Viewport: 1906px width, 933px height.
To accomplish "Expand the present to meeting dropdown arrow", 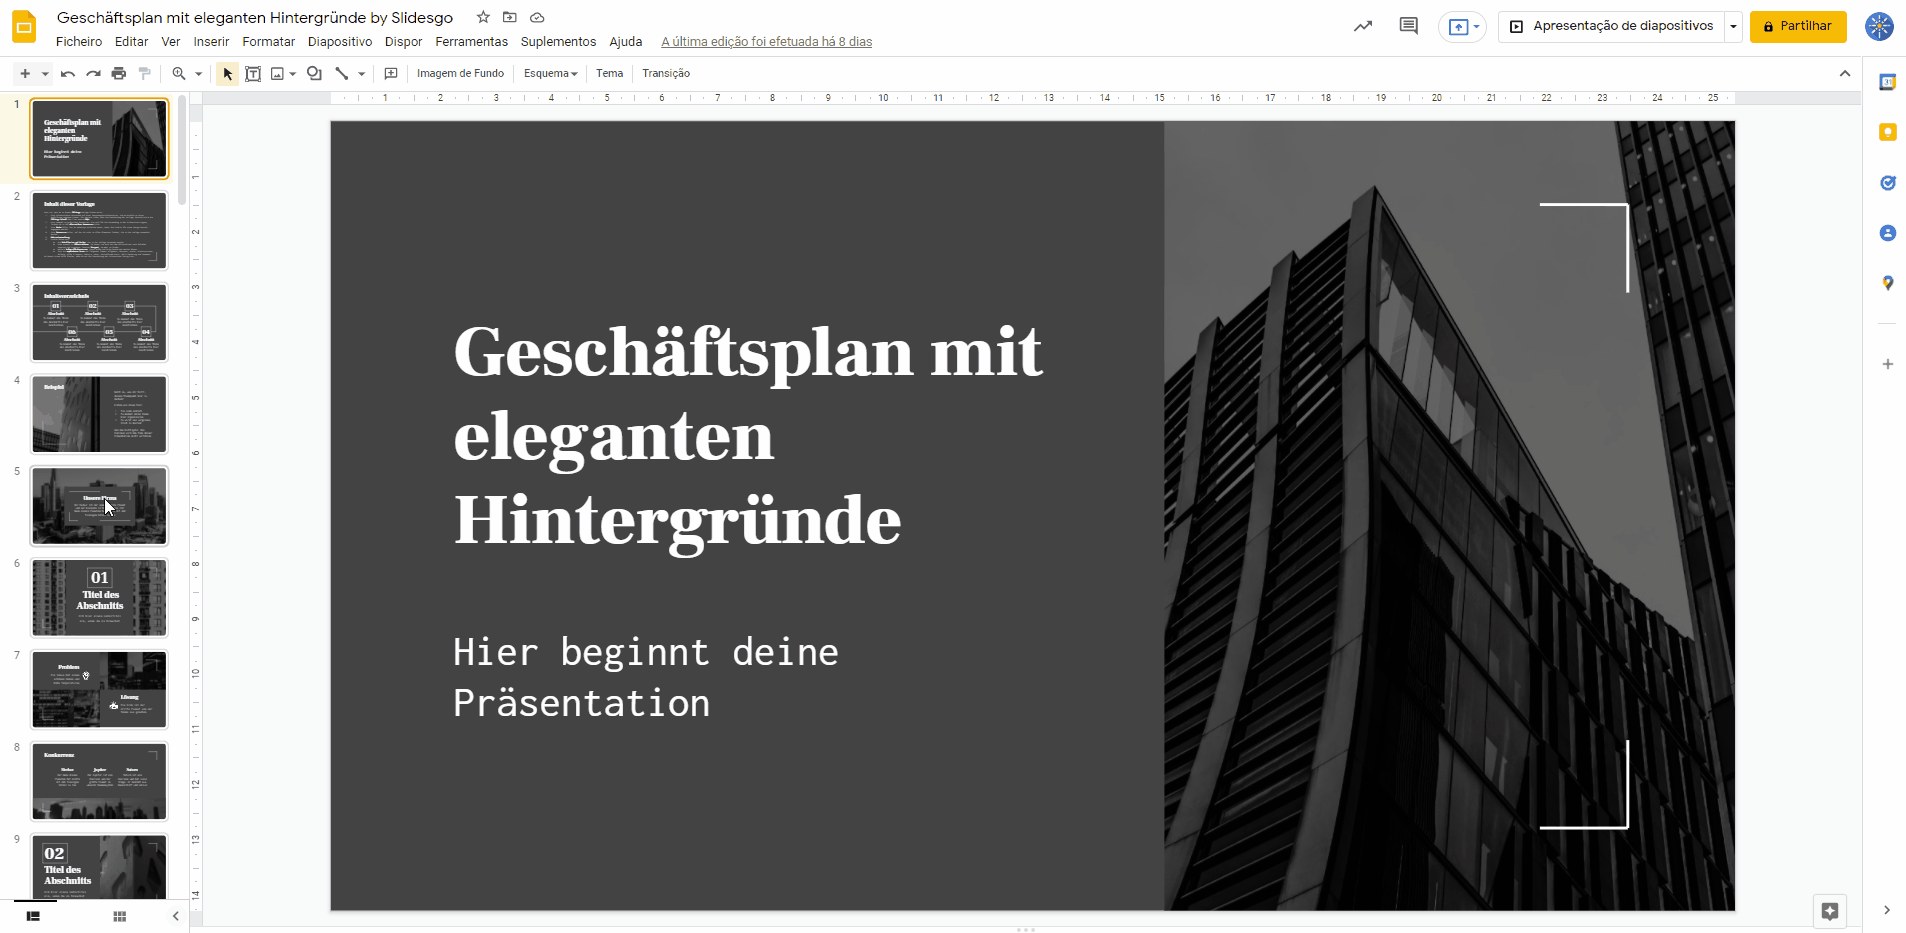I will (1477, 27).
